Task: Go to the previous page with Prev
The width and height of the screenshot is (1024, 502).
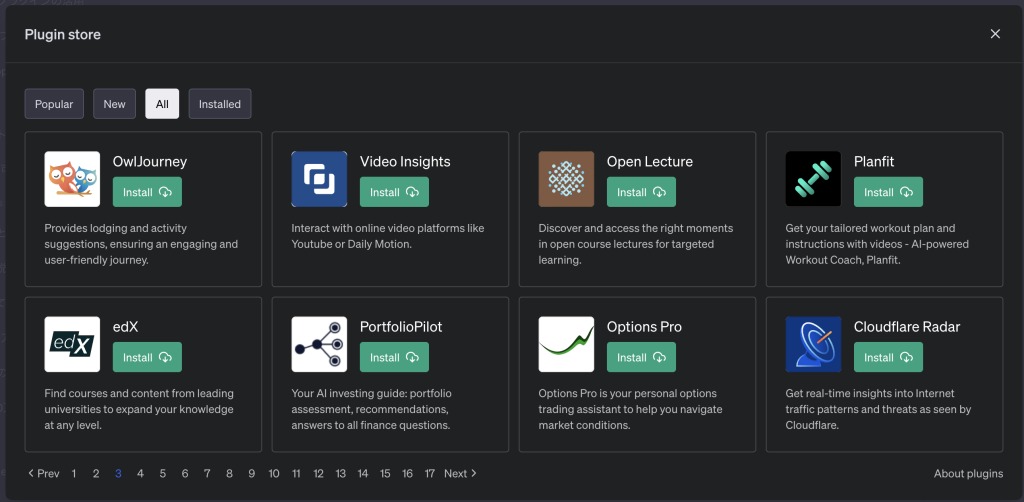Action: (x=43, y=473)
